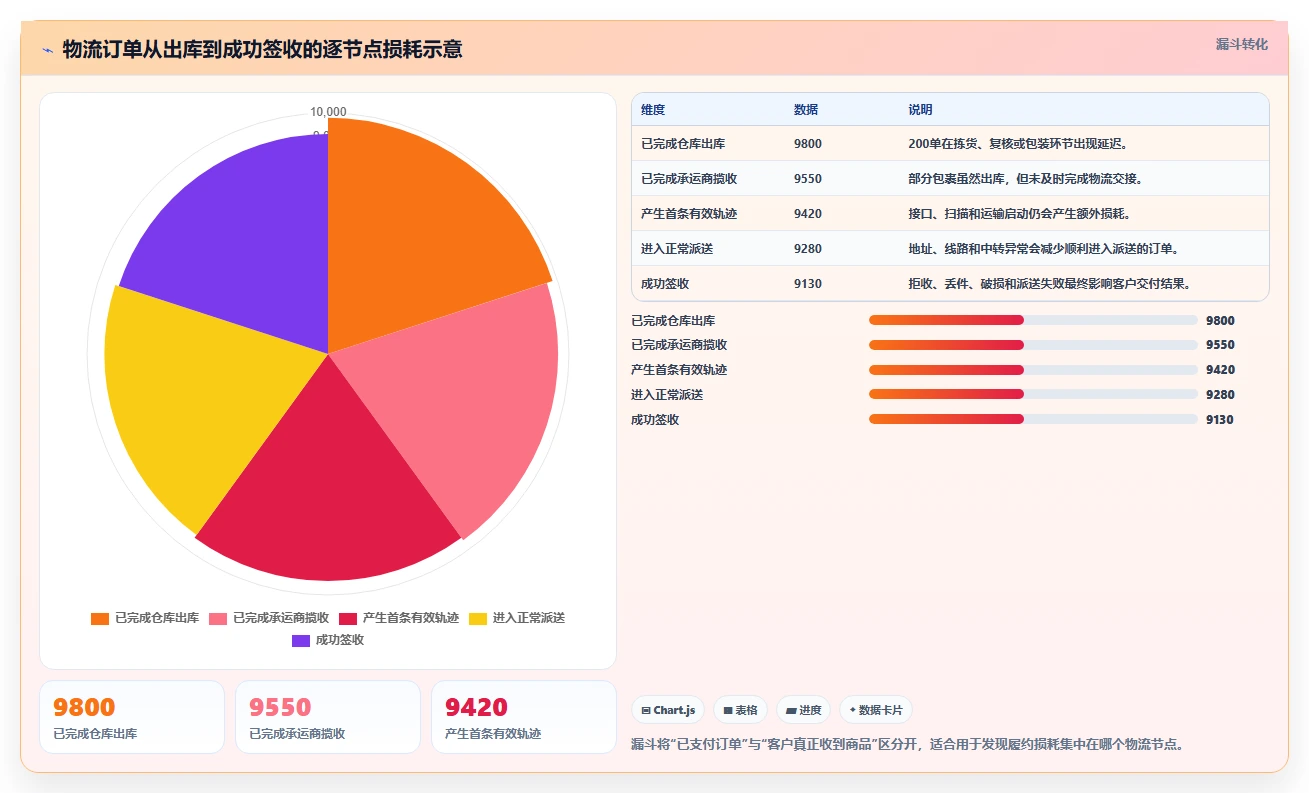Open the 9800 已完成仓库出库 data card
This screenshot has height=793, width=1309.
(x=132, y=717)
